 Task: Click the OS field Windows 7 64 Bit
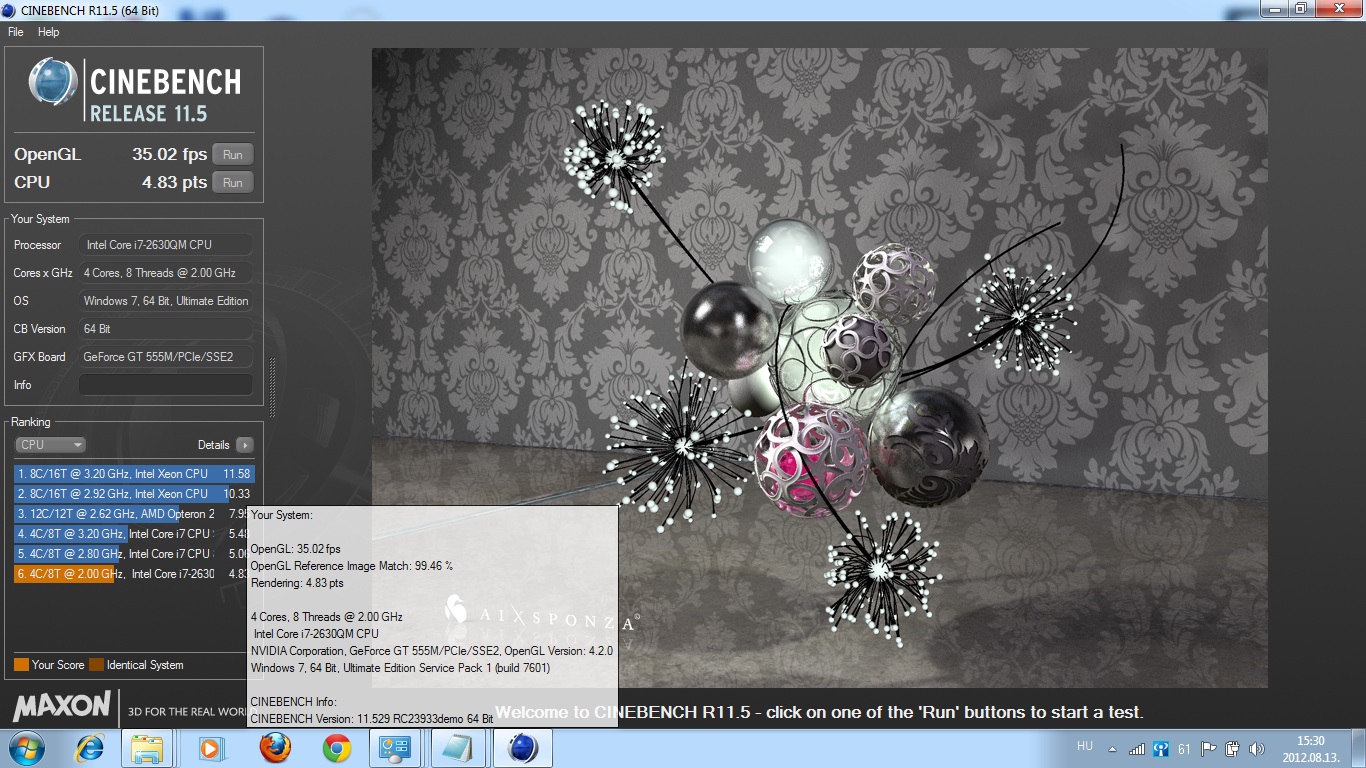166,301
